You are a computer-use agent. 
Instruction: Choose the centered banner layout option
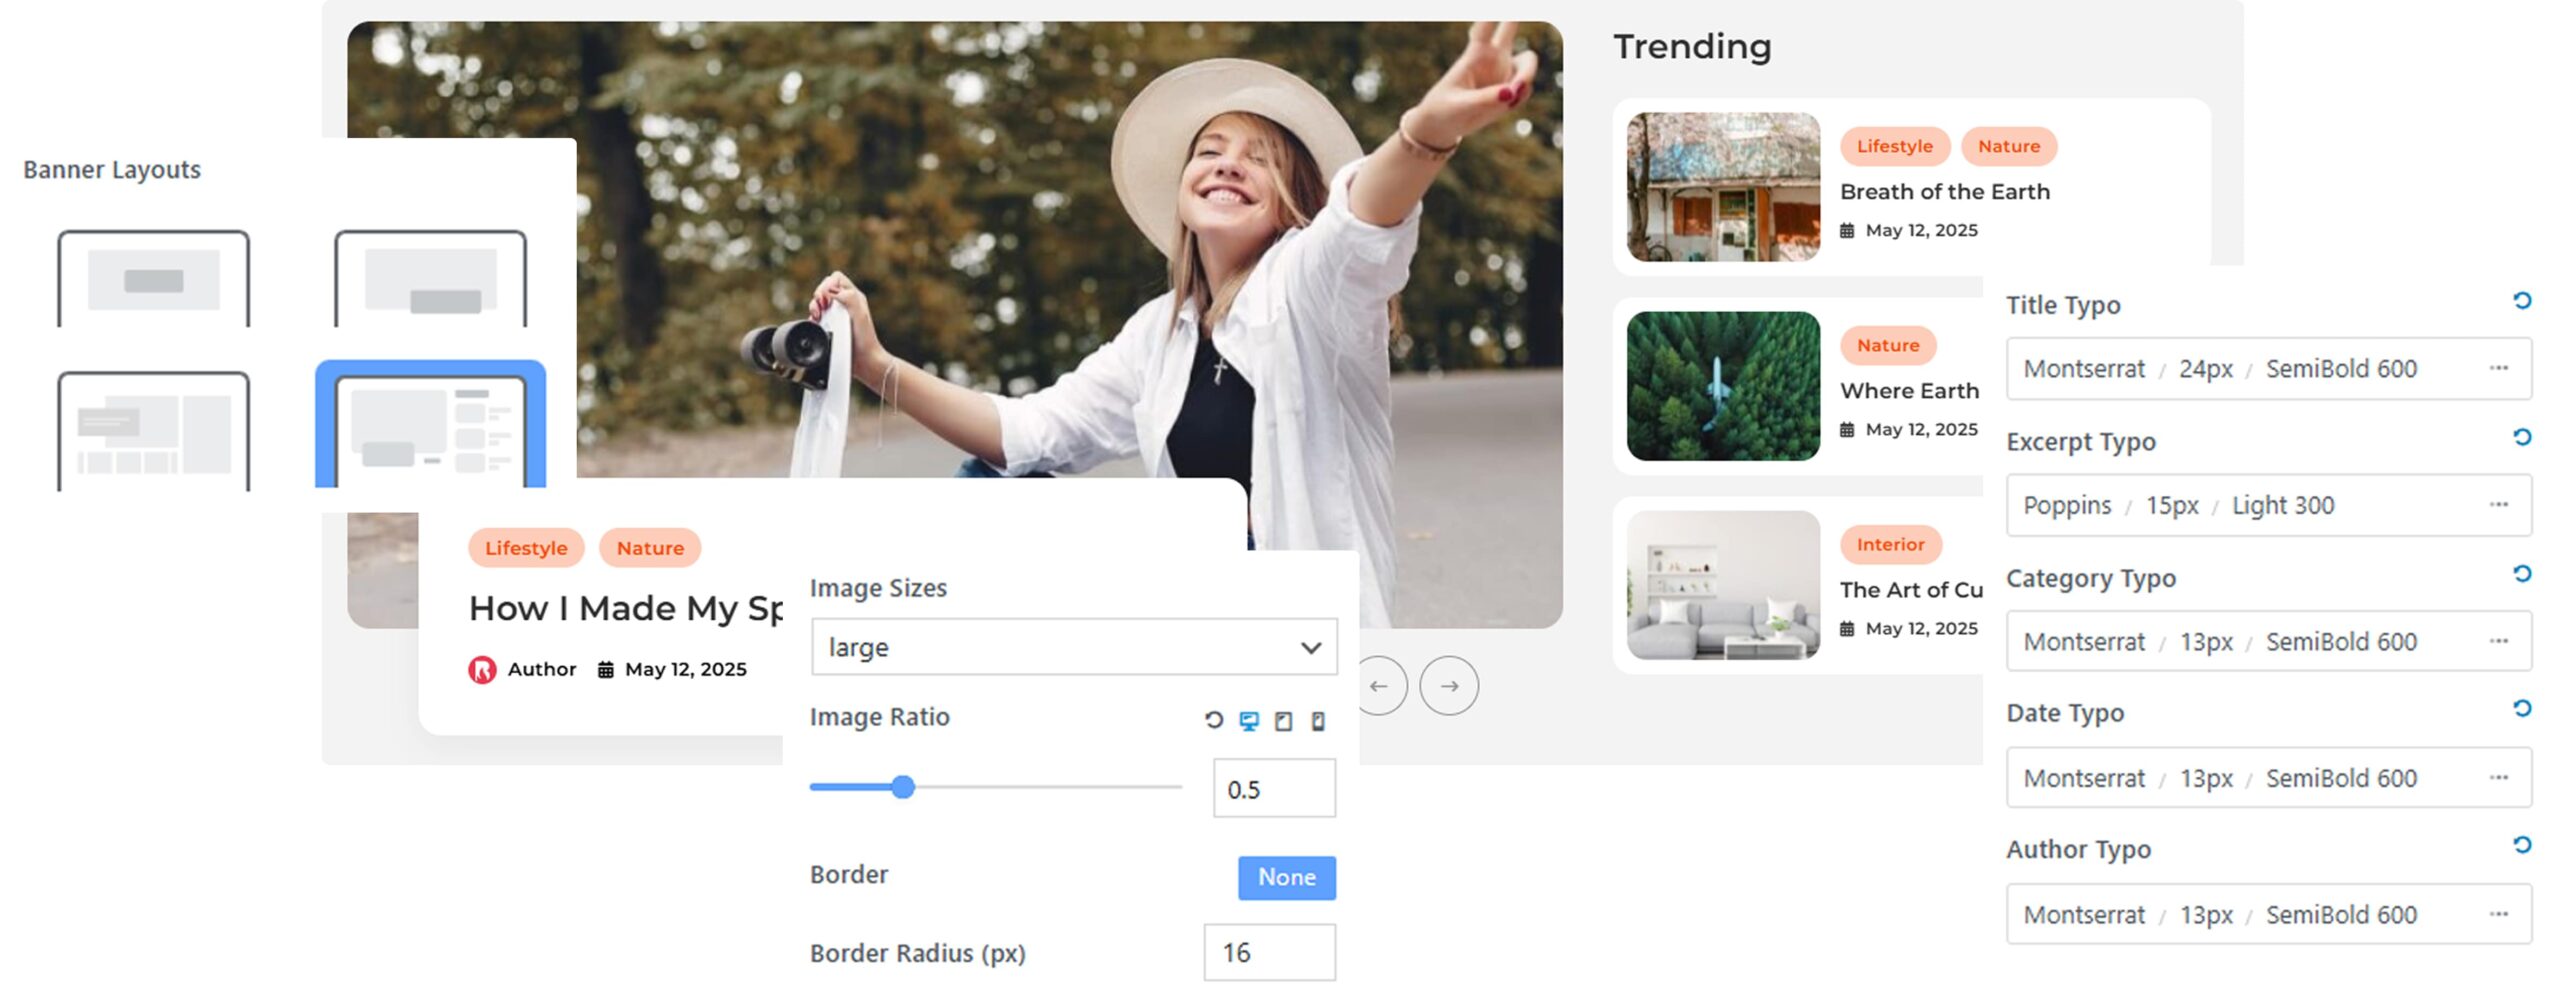[153, 279]
